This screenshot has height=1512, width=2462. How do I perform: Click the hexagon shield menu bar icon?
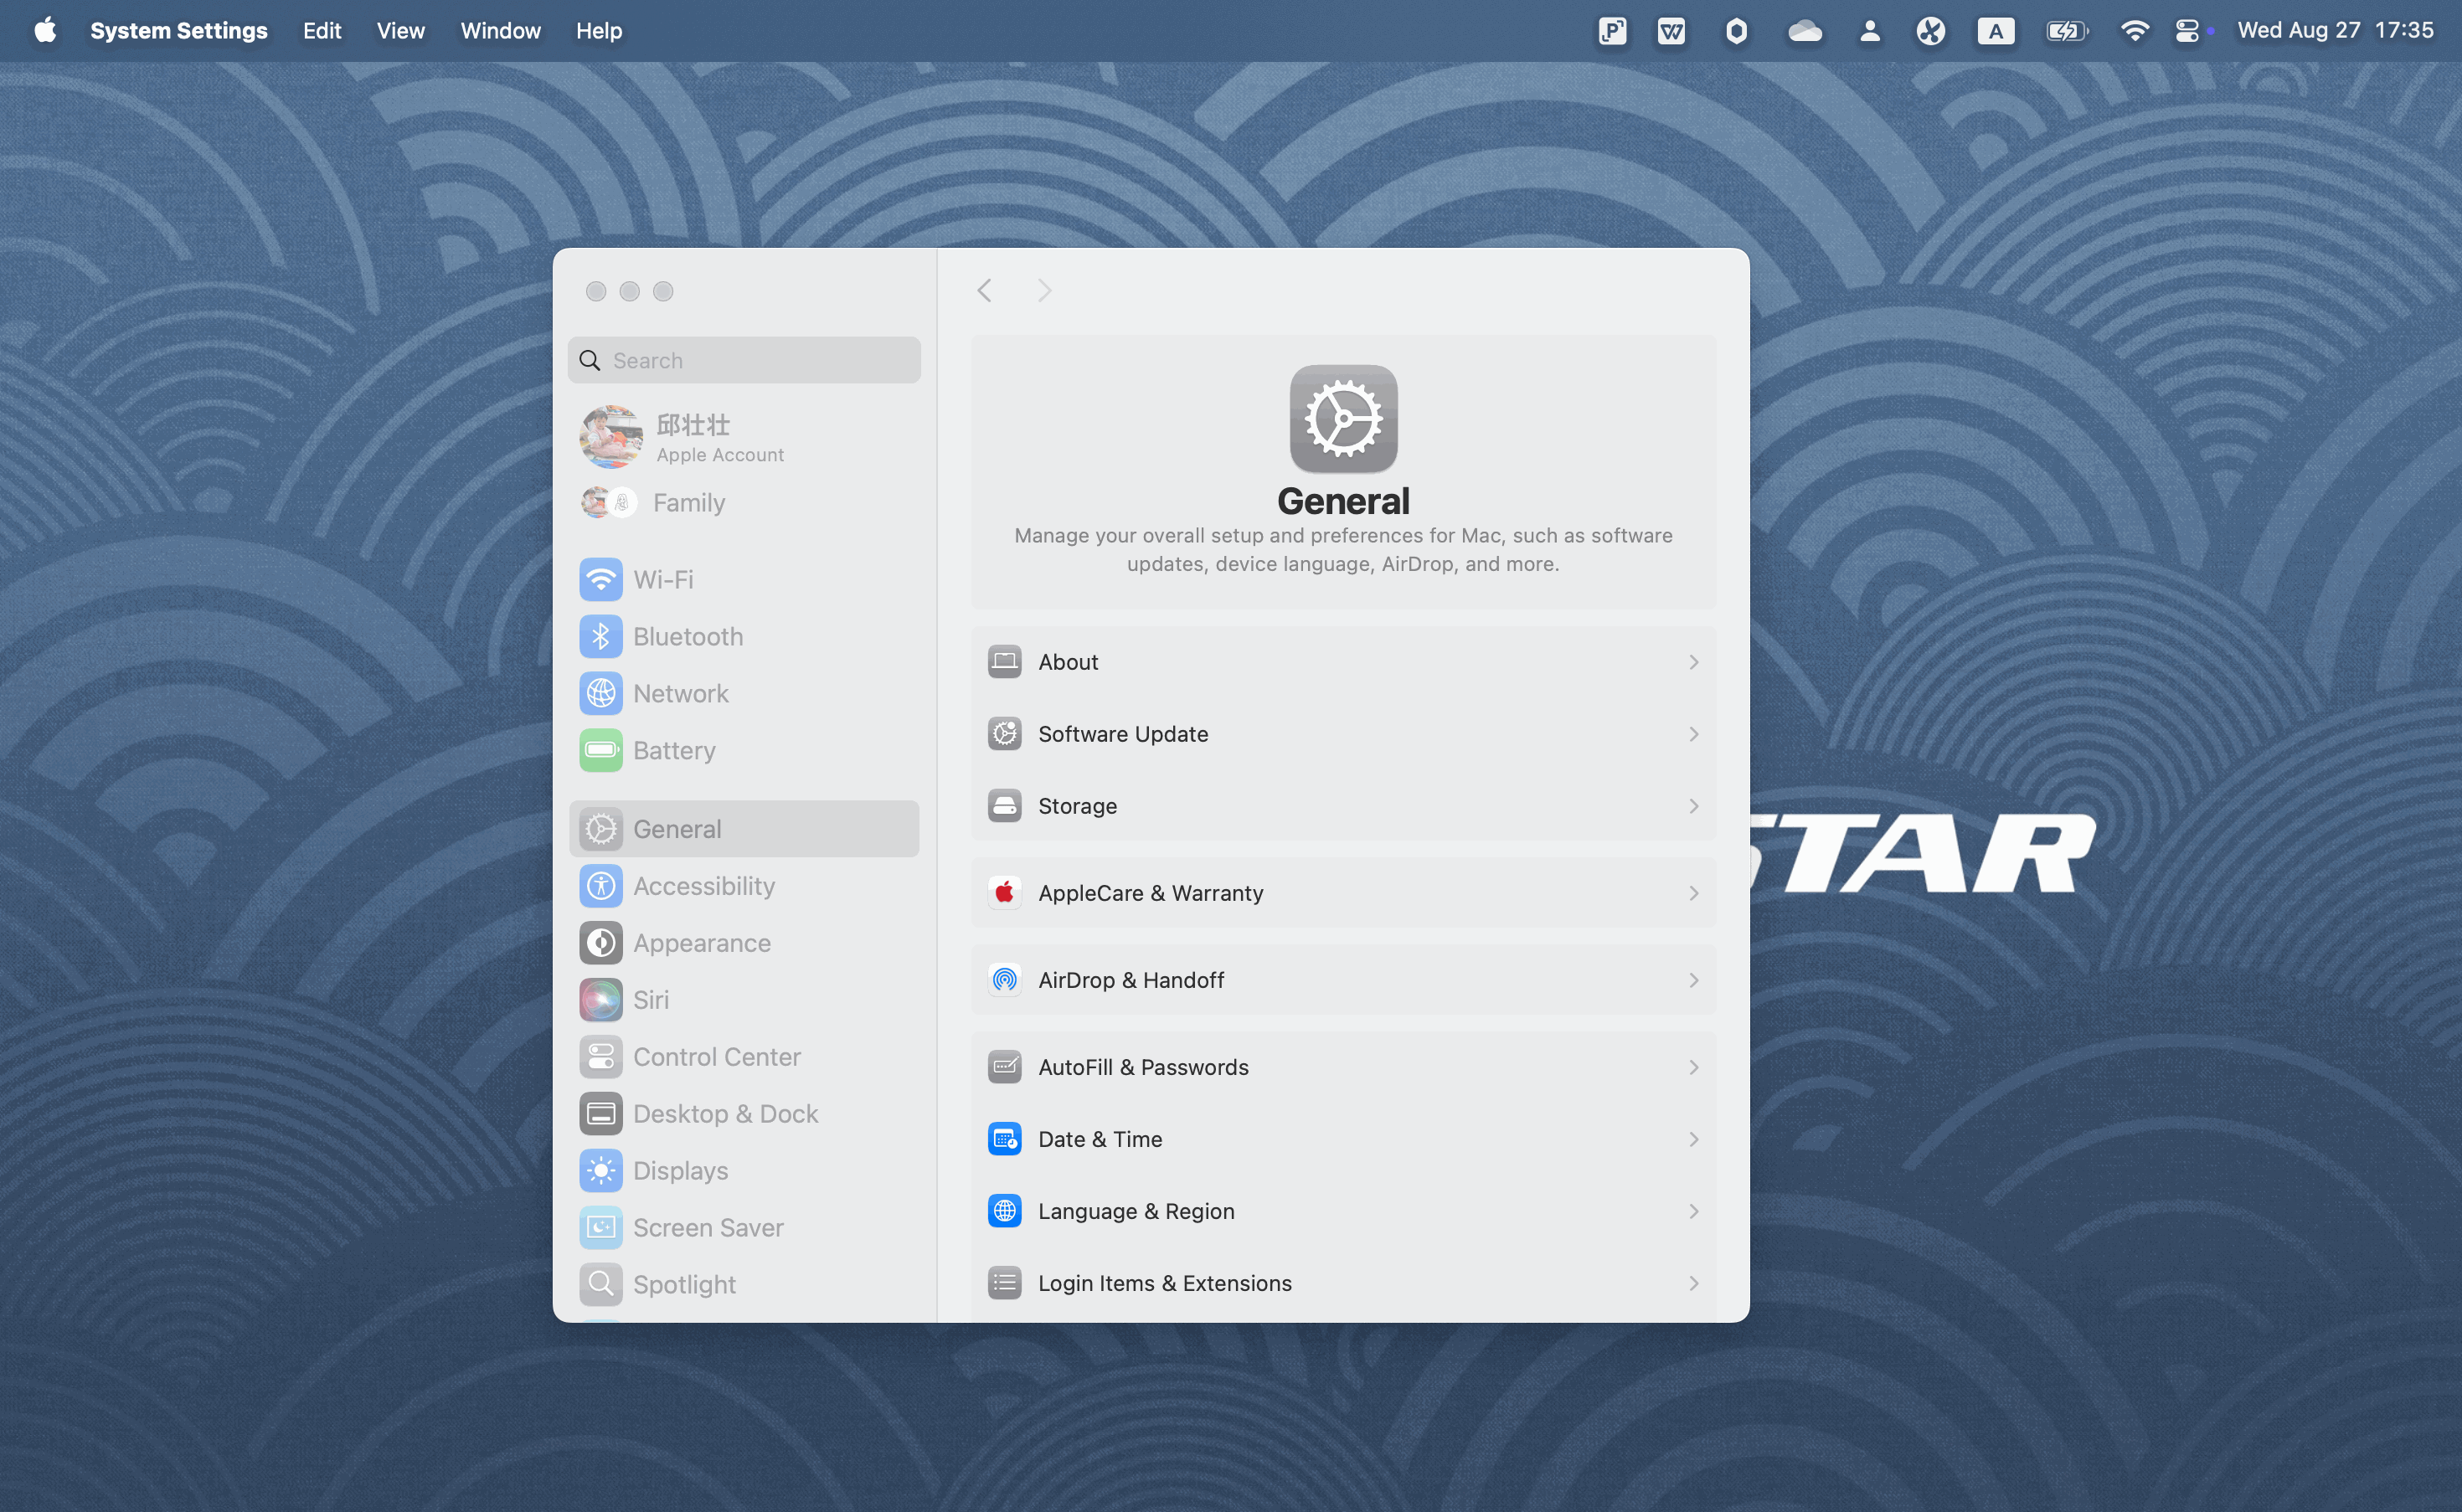1736,31
